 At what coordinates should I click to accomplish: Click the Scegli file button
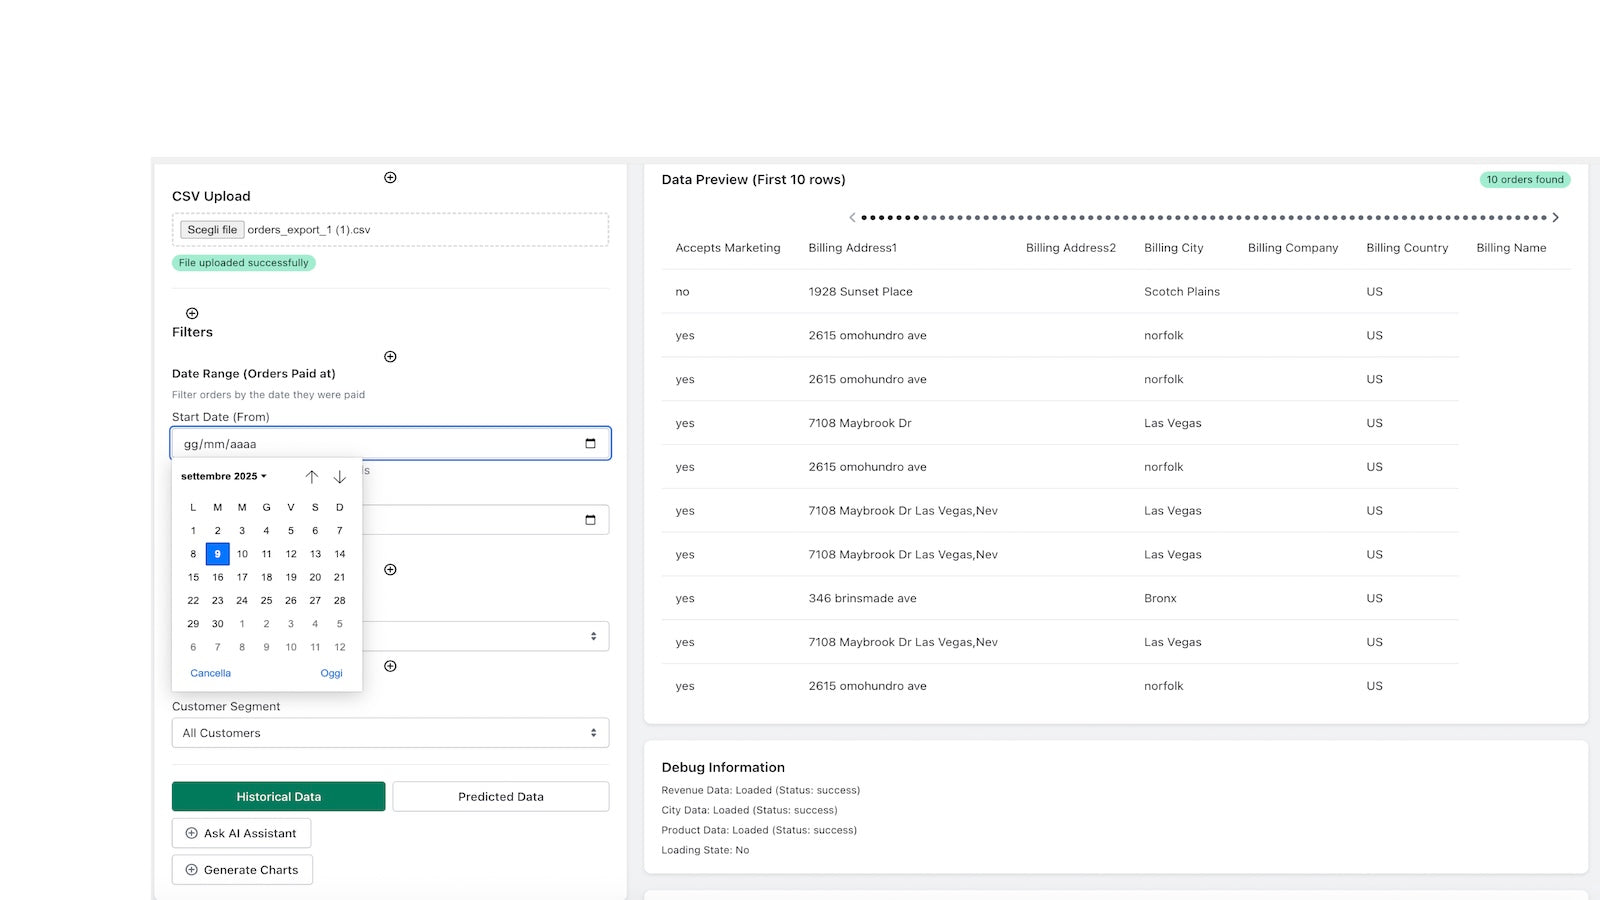click(x=211, y=229)
